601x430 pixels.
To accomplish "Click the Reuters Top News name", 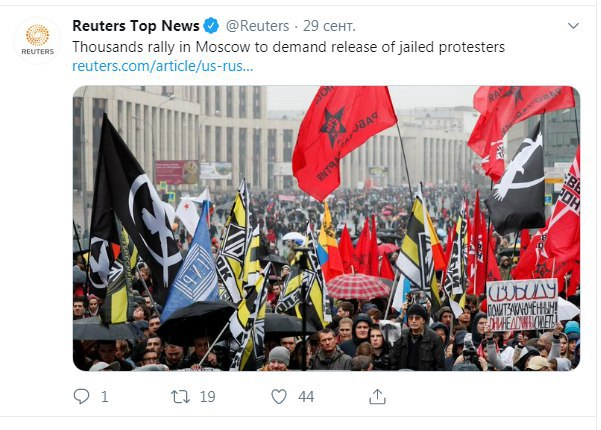I will tap(136, 26).
